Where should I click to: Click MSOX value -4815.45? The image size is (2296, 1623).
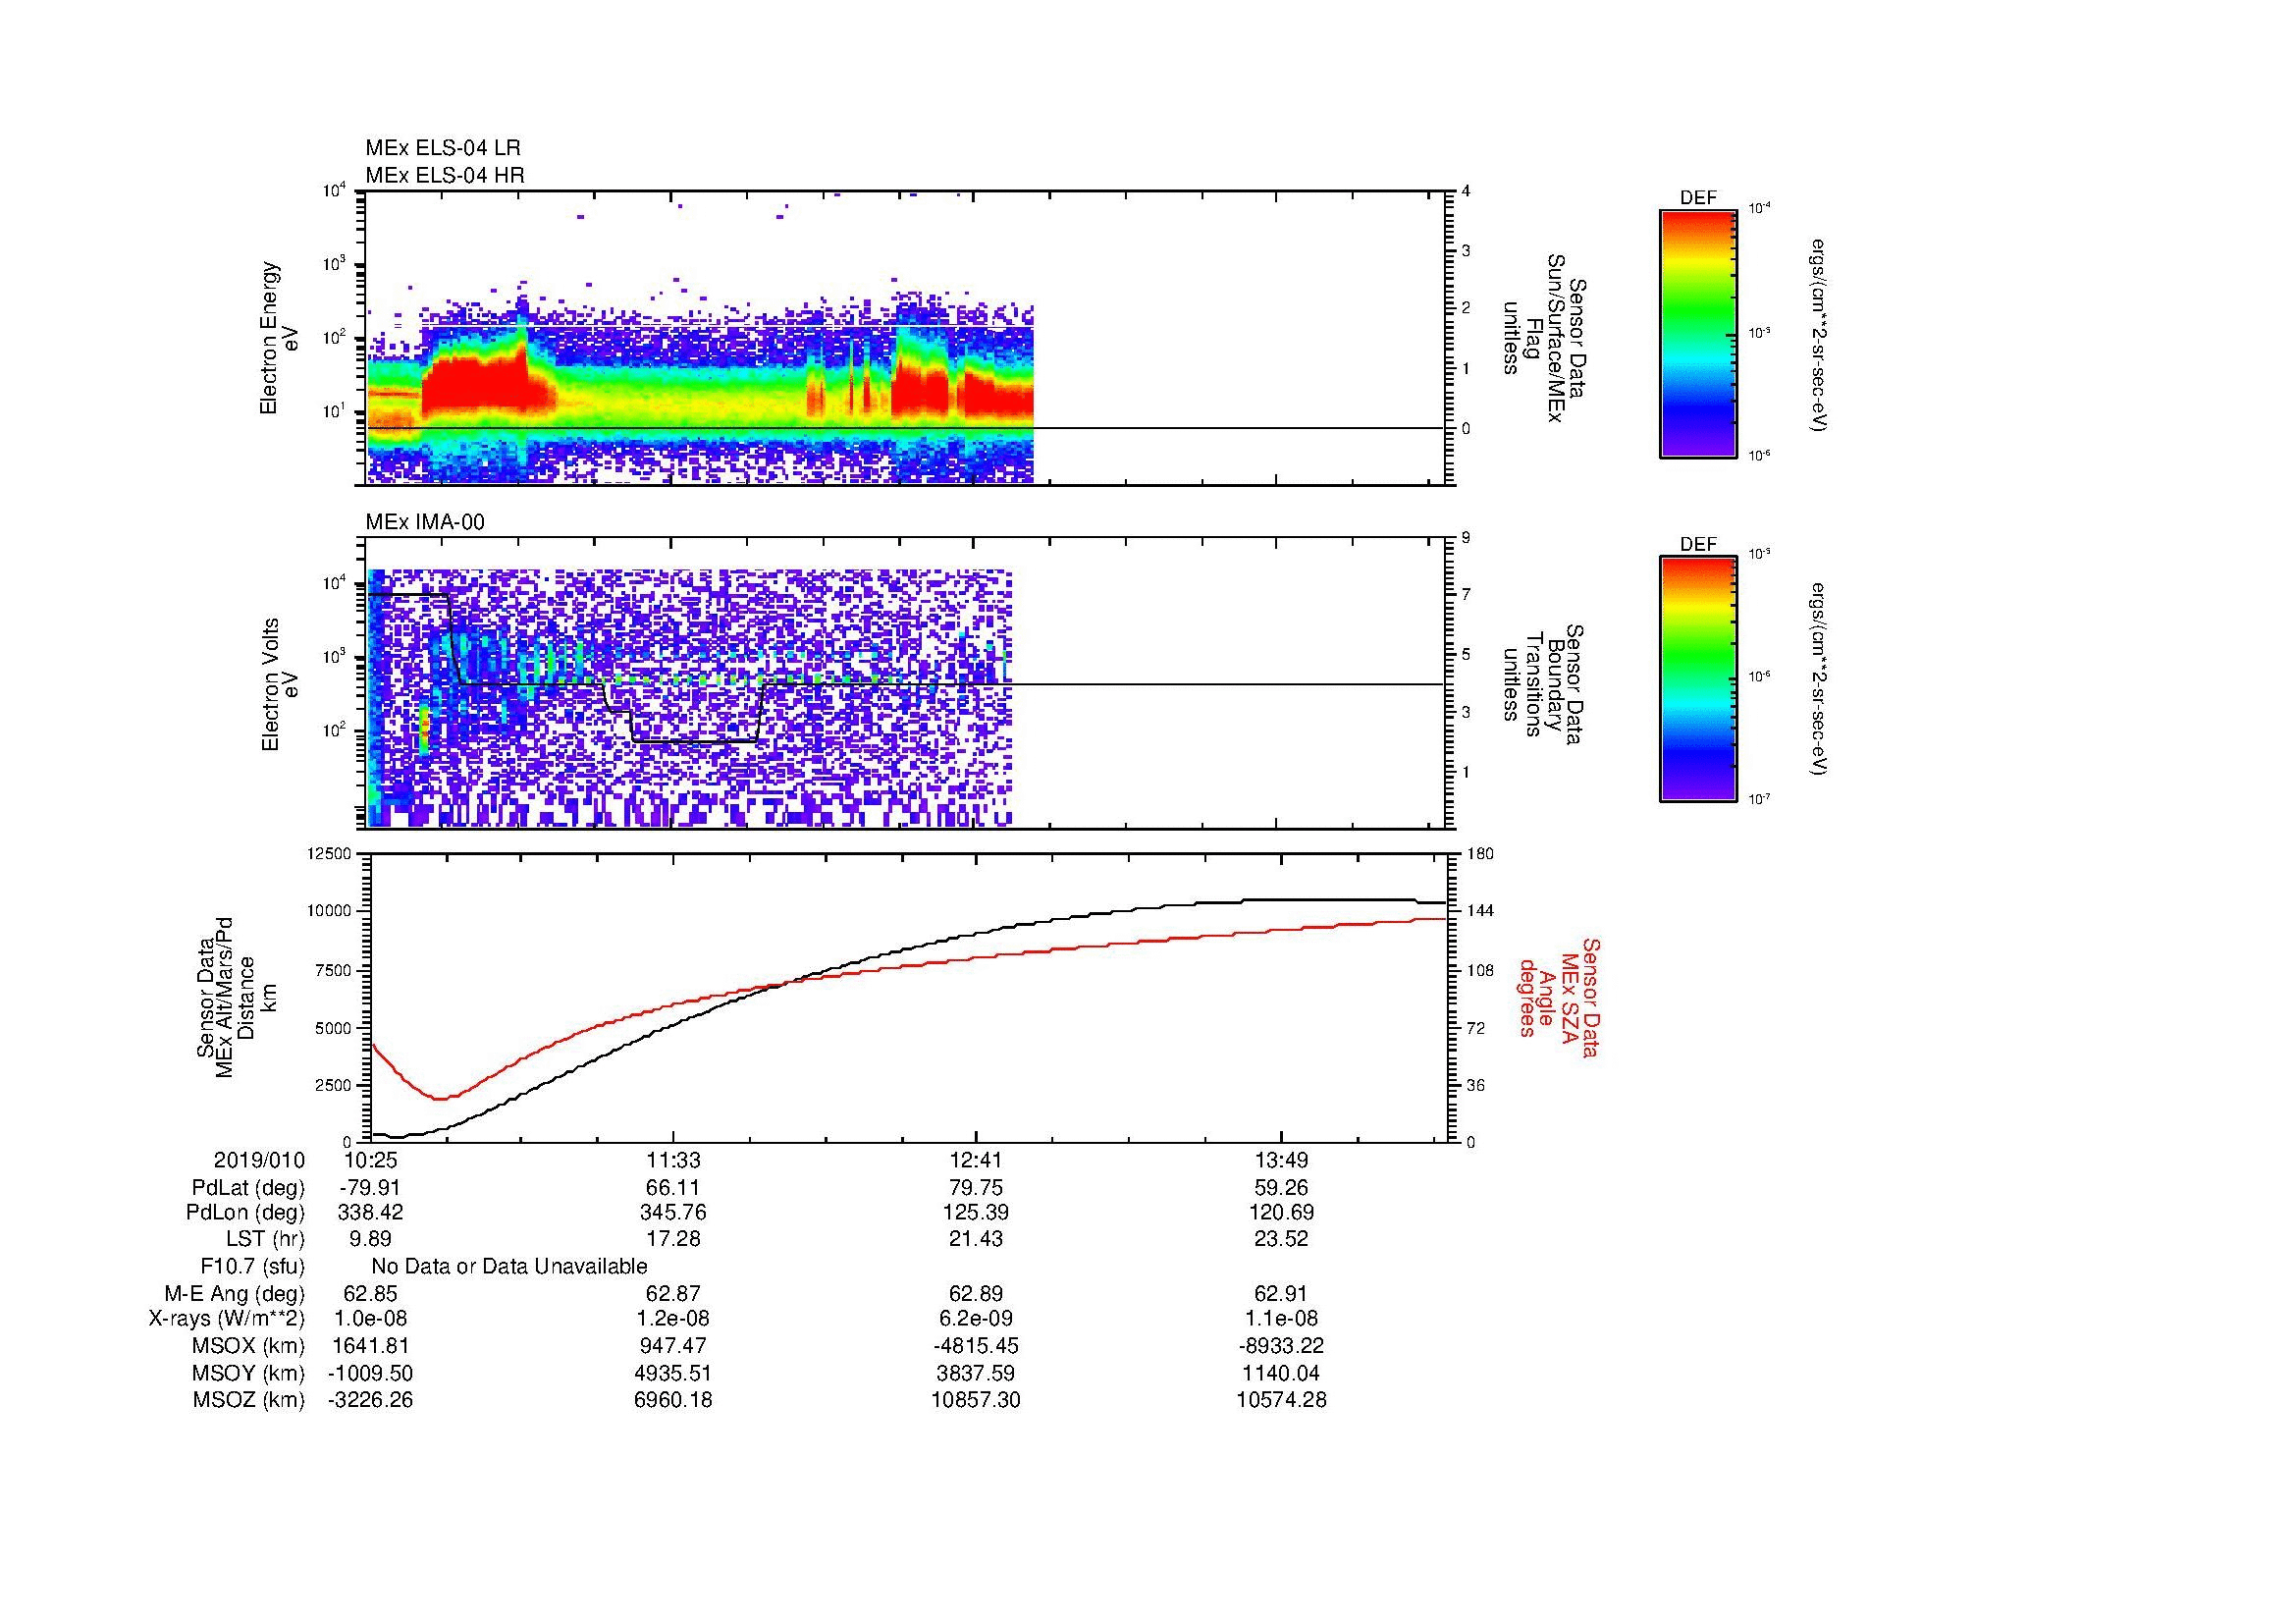click(x=976, y=1347)
